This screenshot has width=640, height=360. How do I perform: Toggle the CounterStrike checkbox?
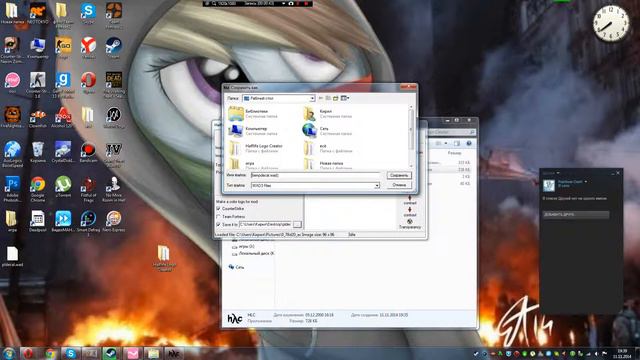(218, 209)
